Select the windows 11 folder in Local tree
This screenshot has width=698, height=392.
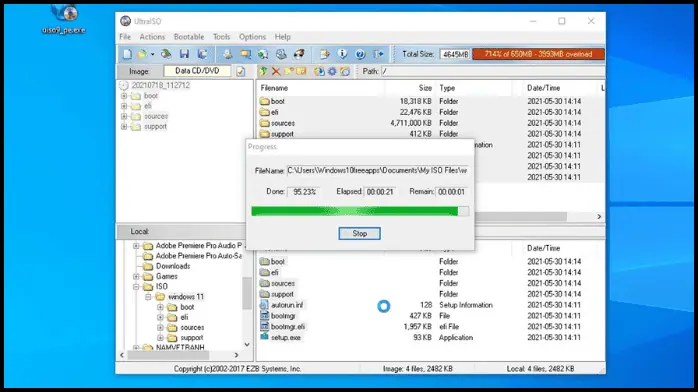coord(186,297)
